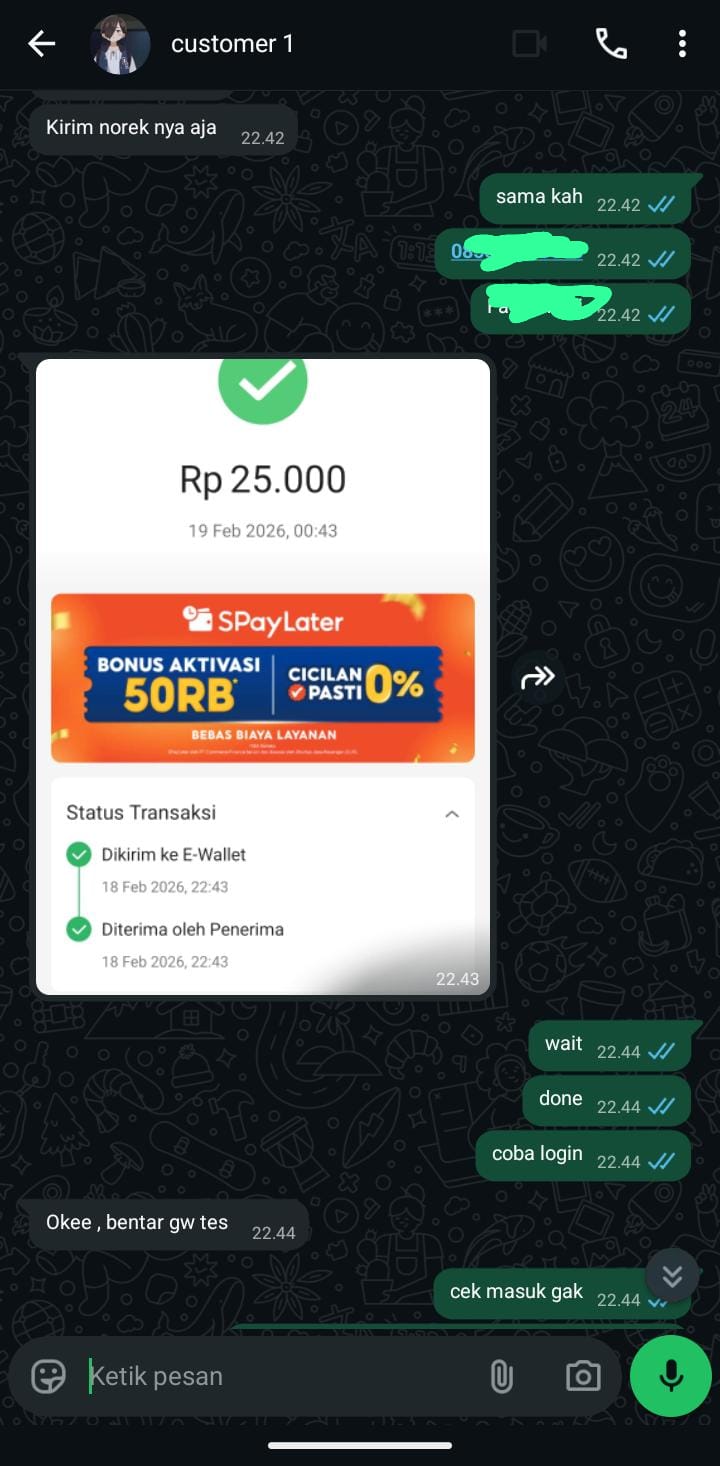Image resolution: width=720 pixels, height=1466 pixels.
Task: Open the emoji sticker picker
Action: pos(48,1377)
